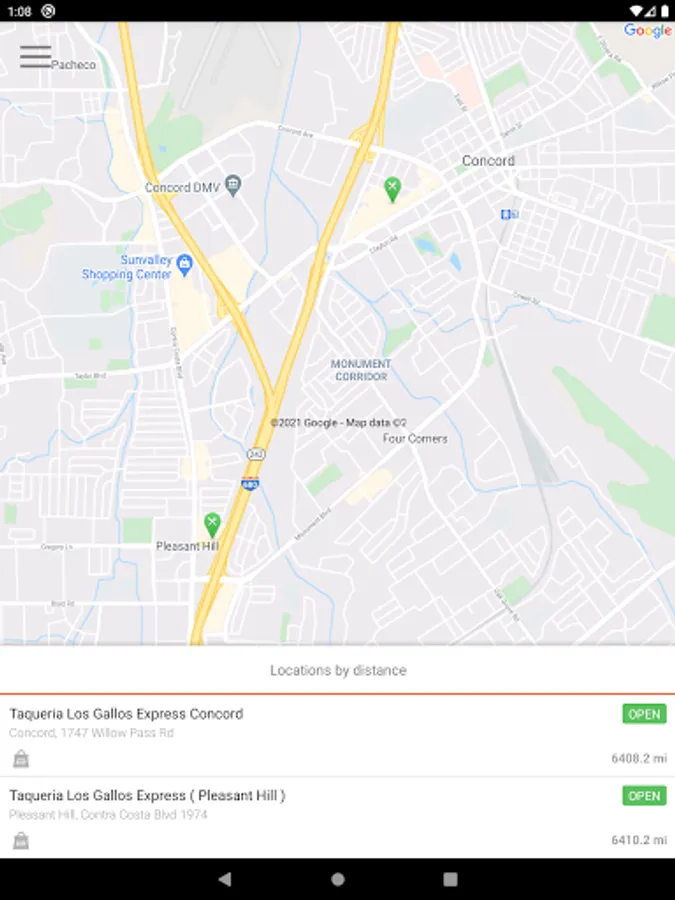Tap the pickup bag icon for Concord location

[21, 759]
